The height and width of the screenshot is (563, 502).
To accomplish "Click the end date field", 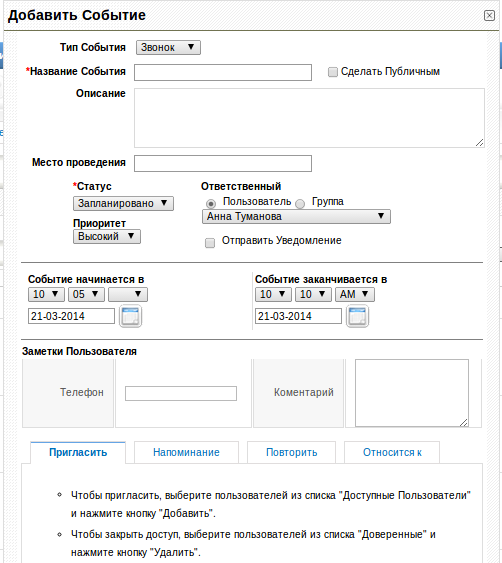I will click(x=298, y=316).
